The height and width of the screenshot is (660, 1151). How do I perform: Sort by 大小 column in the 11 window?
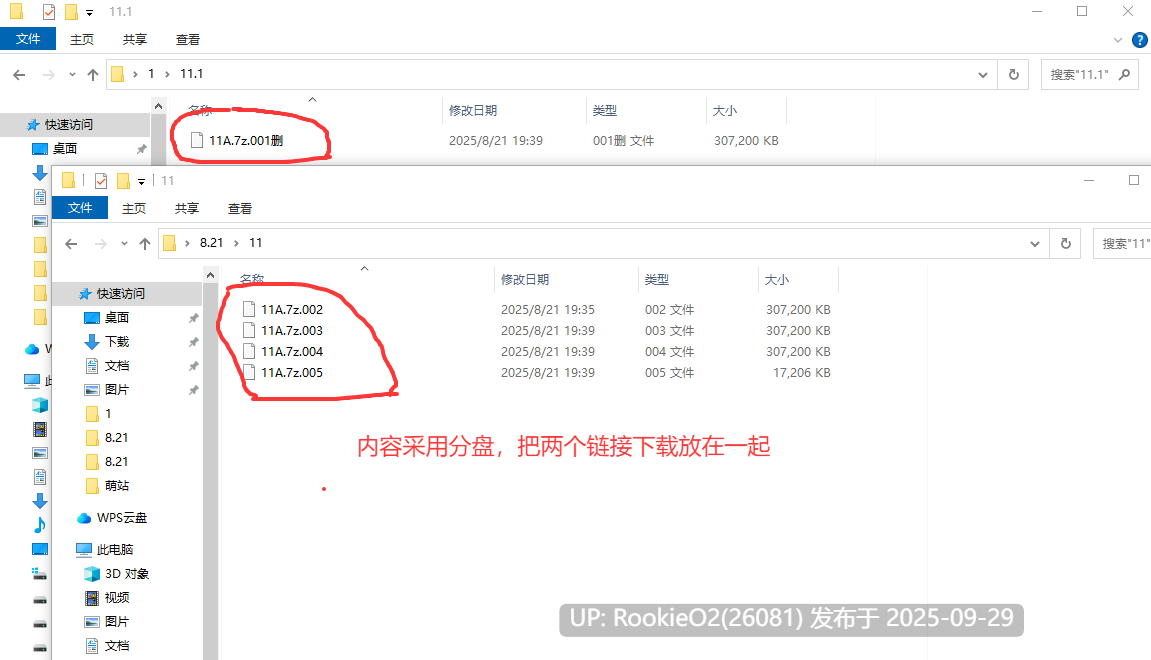[777, 280]
